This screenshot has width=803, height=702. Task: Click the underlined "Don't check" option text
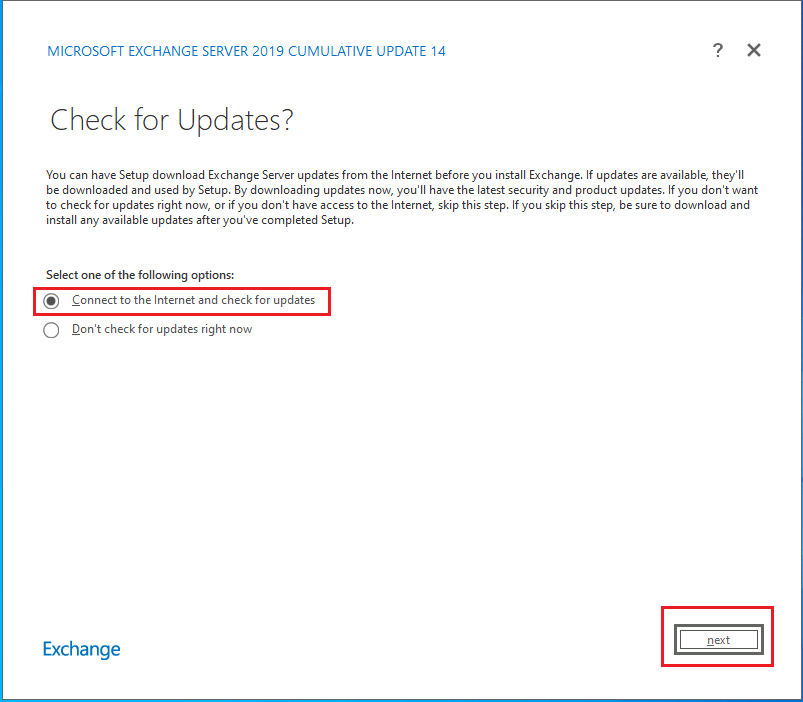tap(161, 328)
